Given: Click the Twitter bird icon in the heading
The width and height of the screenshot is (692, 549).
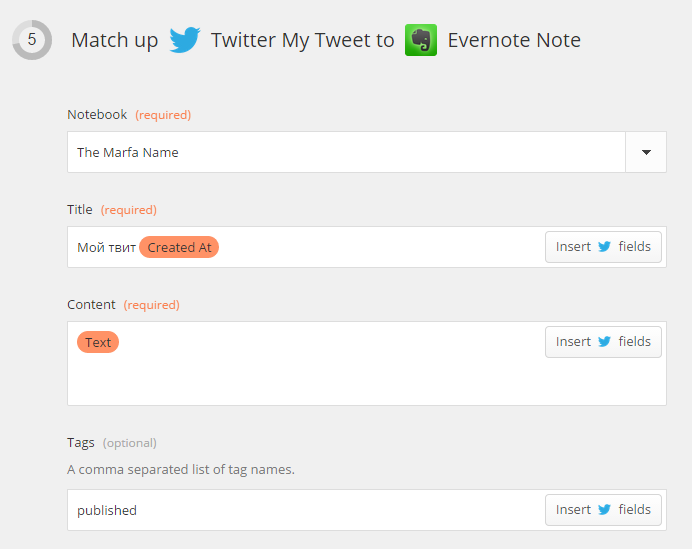Looking at the screenshot, I should pyautogui.click(x=185, y=40).
